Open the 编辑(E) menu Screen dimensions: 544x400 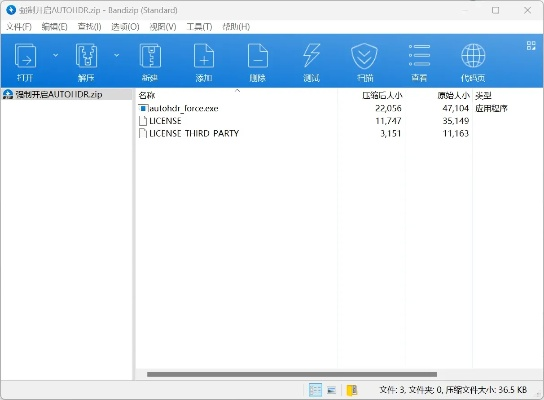tap(54, 27)
